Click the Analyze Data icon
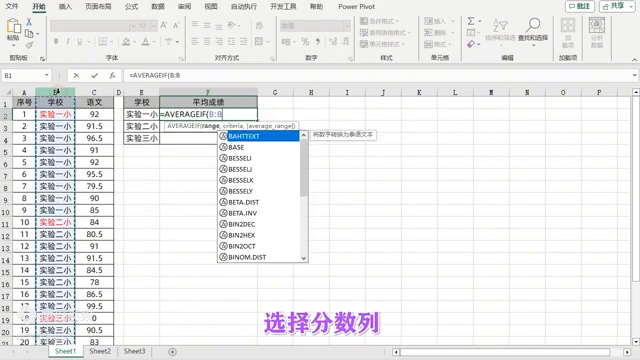640x360 pixels. [x=597, y=25]
